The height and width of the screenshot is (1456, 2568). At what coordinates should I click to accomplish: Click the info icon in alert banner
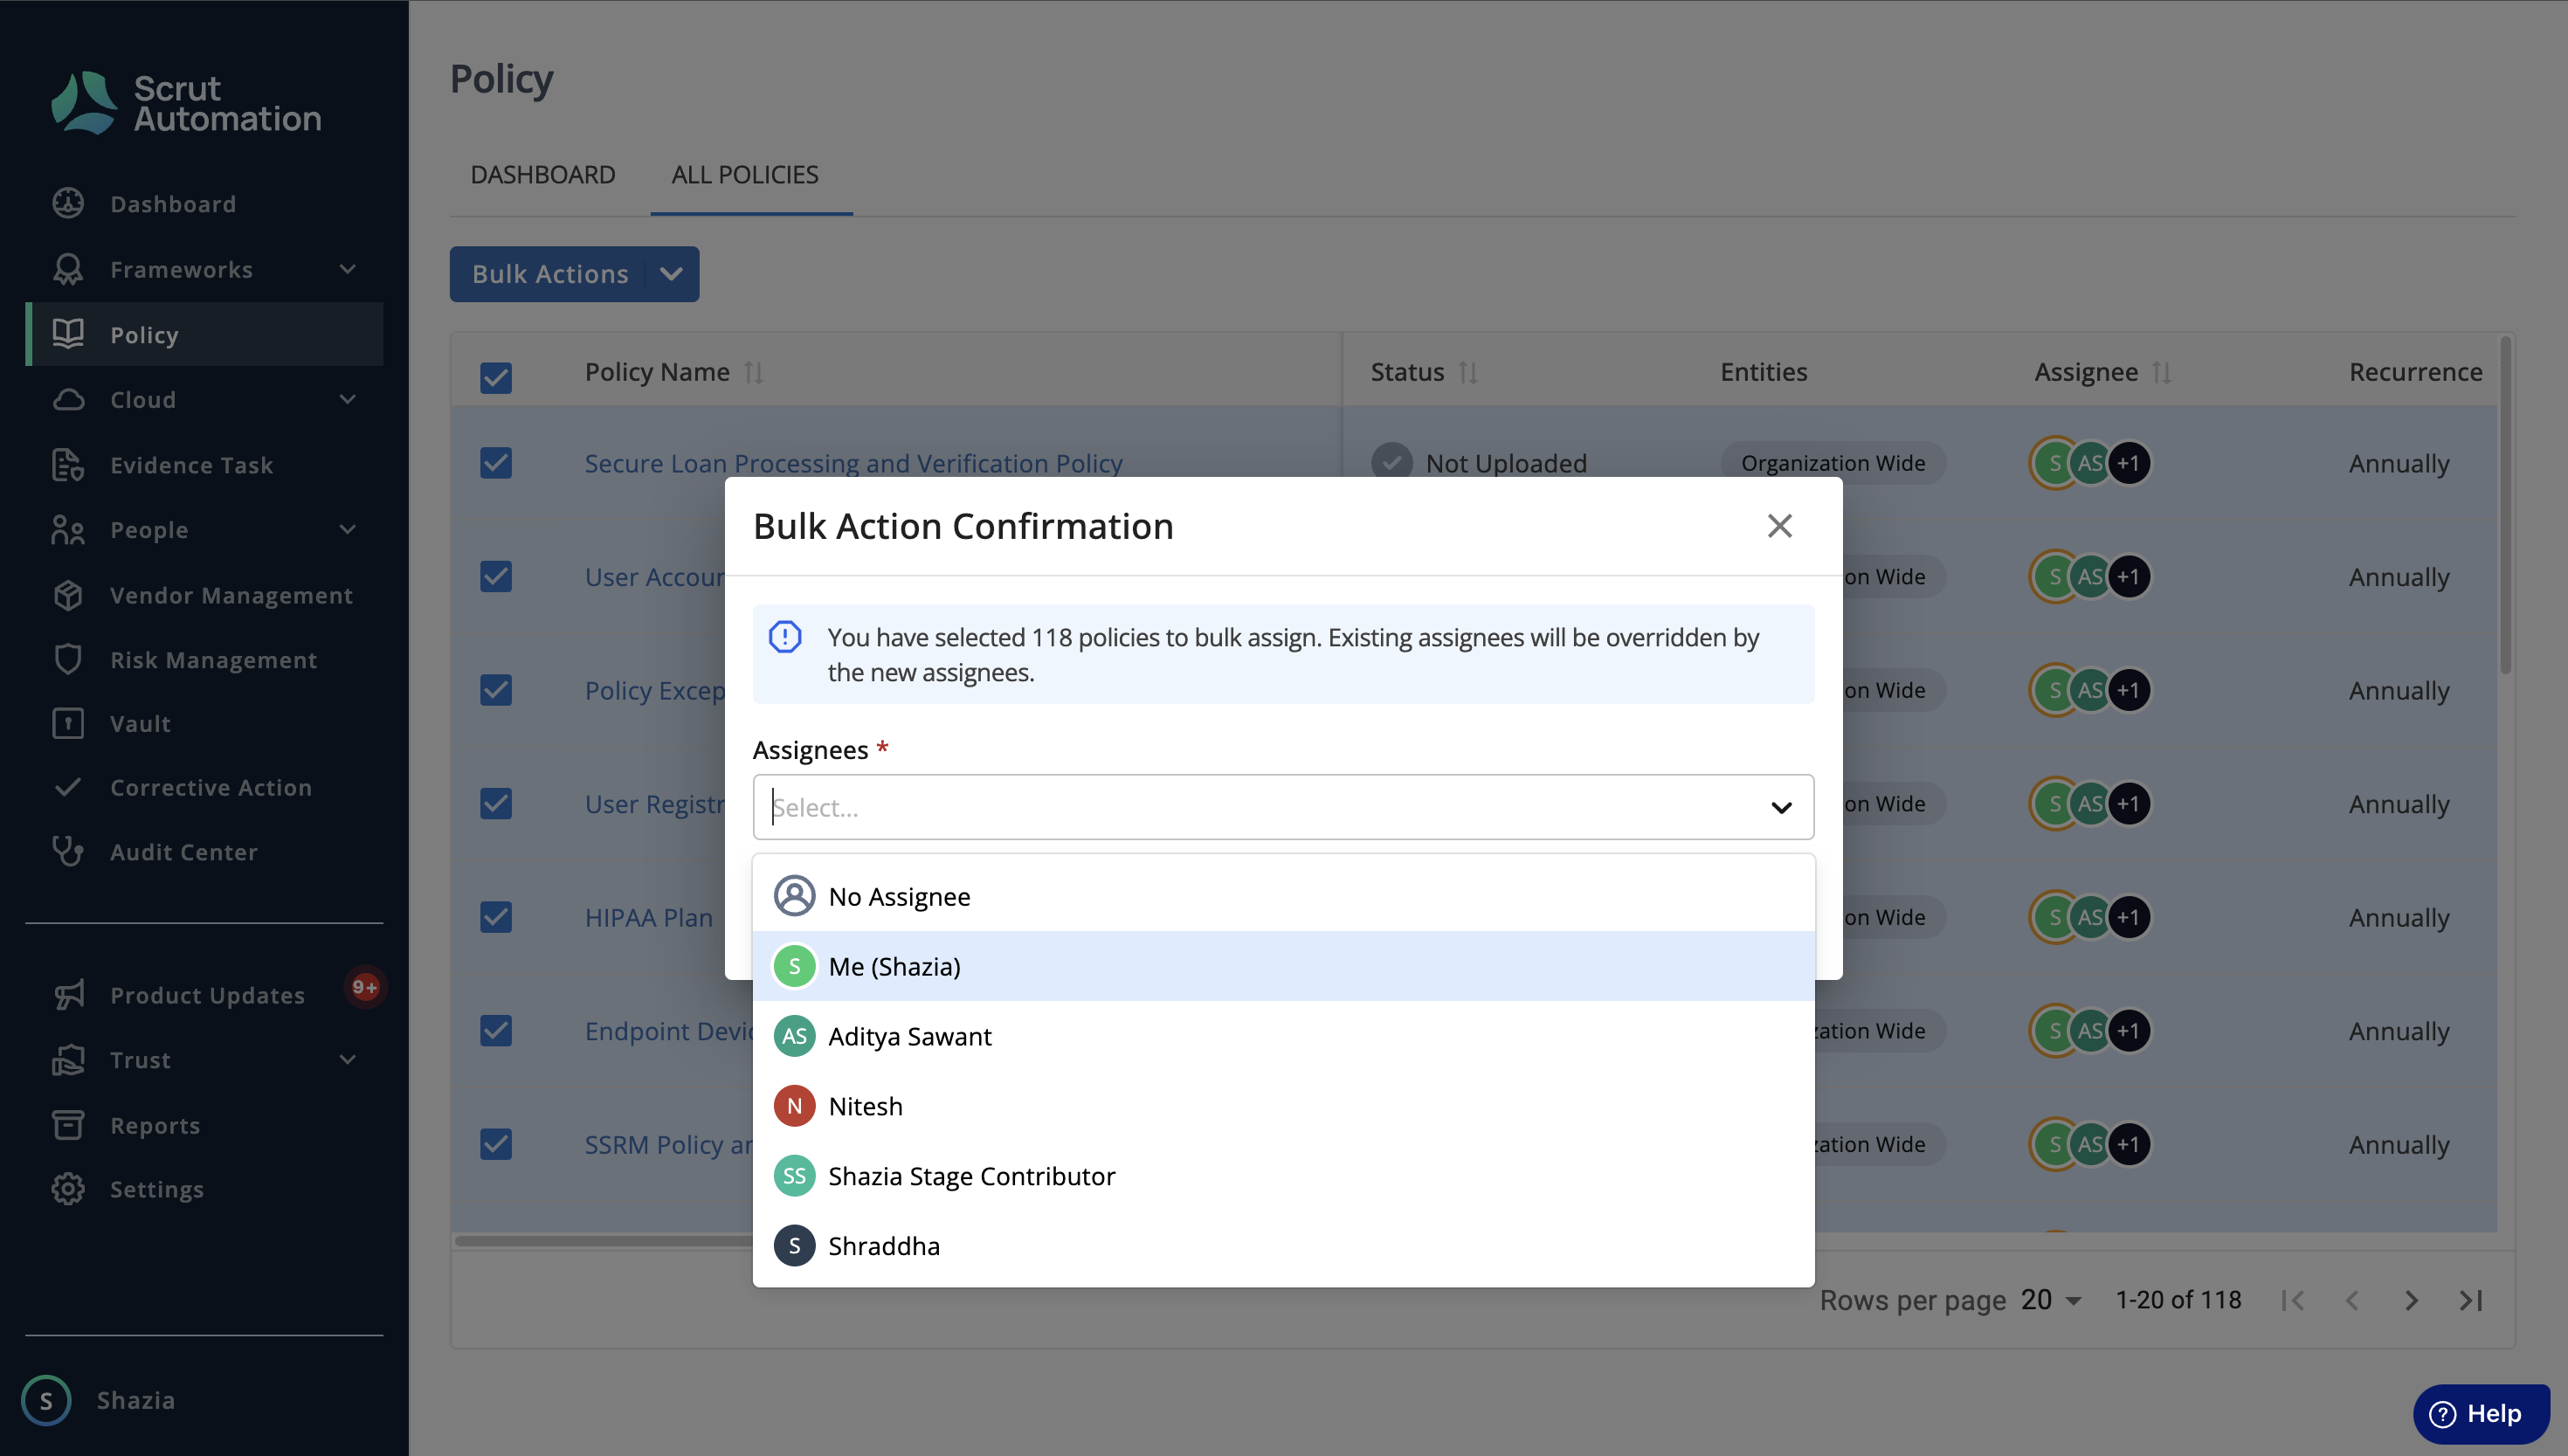(785, 637)
